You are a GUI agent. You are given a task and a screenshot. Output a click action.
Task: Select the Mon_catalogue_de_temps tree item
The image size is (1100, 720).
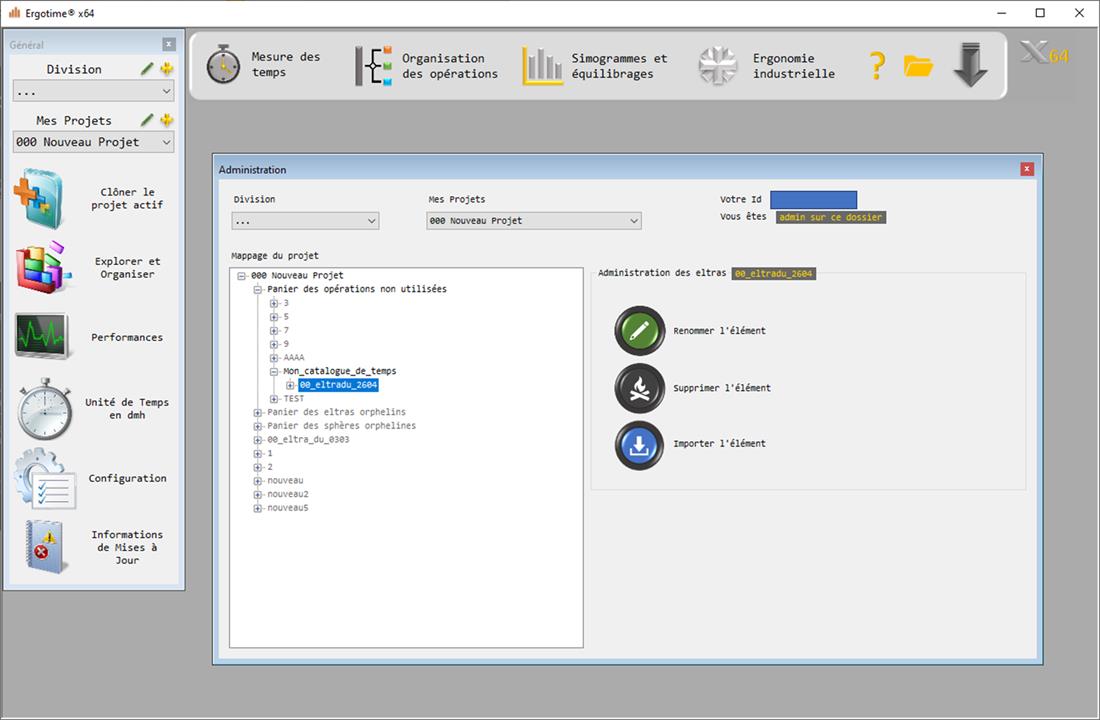tap(340, 371)
